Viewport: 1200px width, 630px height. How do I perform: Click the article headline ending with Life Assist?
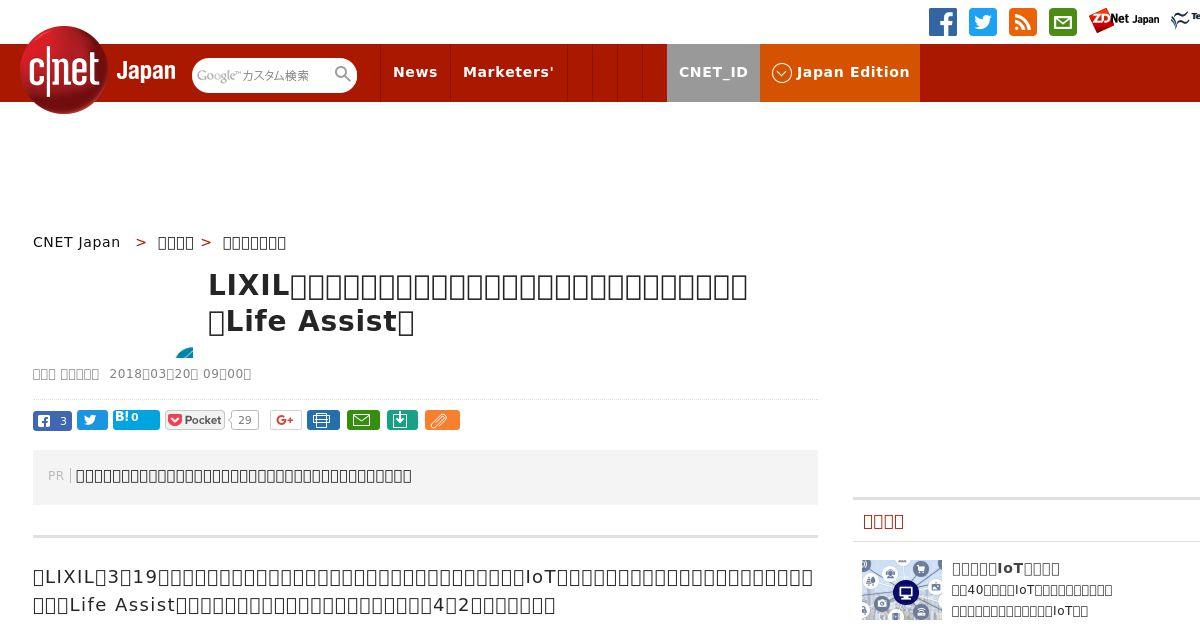478,303
